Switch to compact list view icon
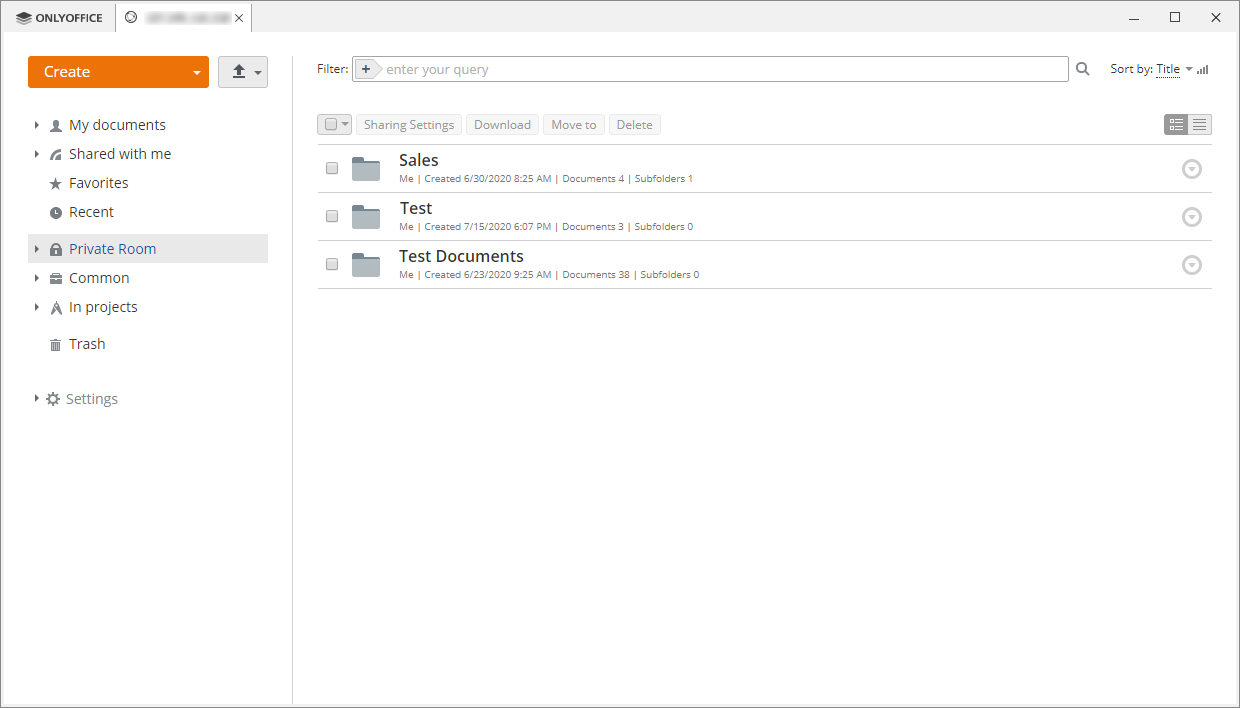Viewport: 1240px width, 708px height. pos(1200,125)
